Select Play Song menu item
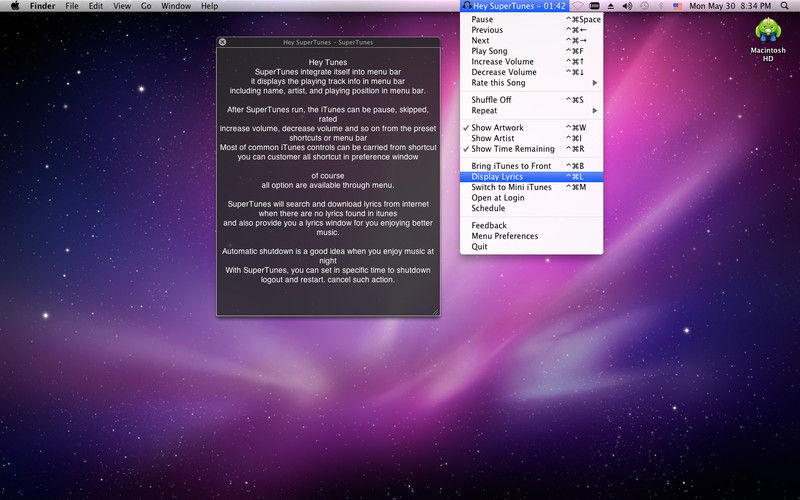800x500 pixels. tap(531, 51)
